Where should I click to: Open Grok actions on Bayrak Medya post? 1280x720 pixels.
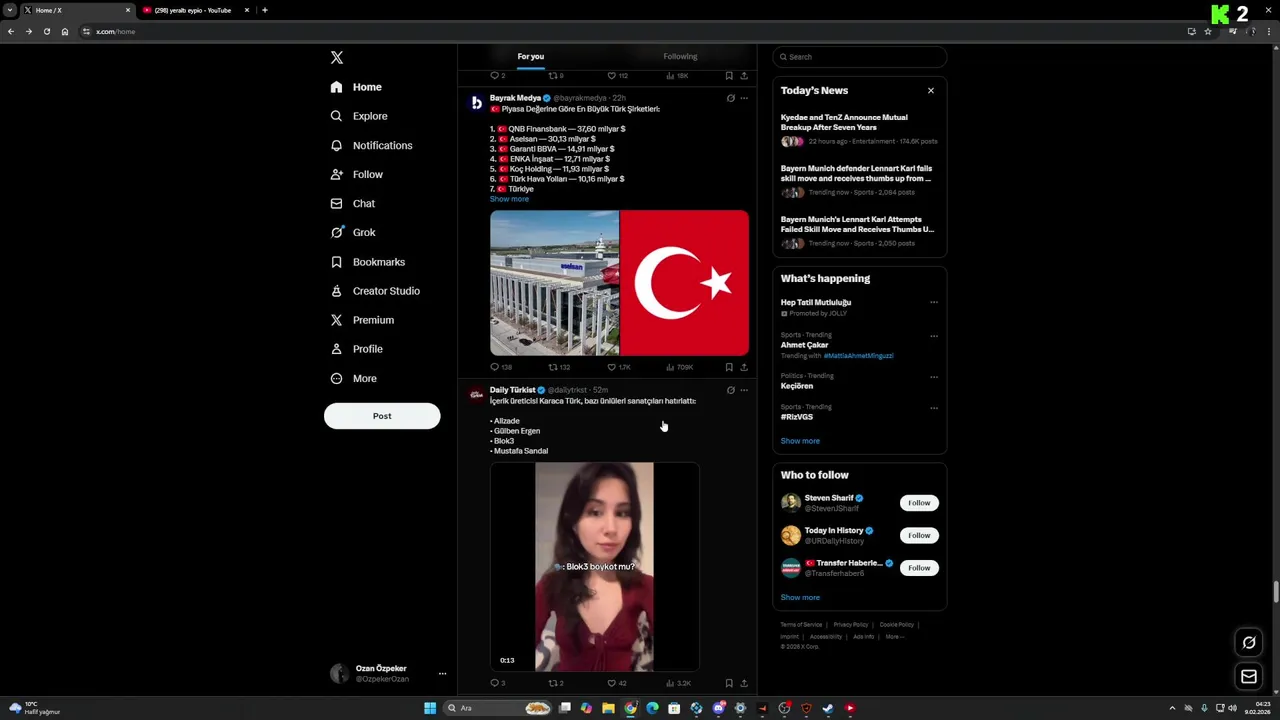[x=730, y=98]
